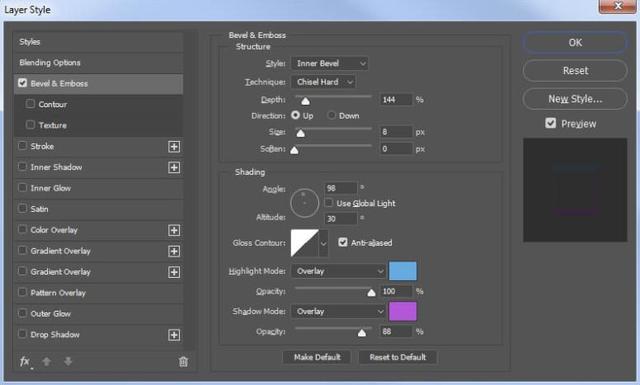Close the Layer Style dialog
Viewport: 640px width, 385px height.
tap(617, 6)
